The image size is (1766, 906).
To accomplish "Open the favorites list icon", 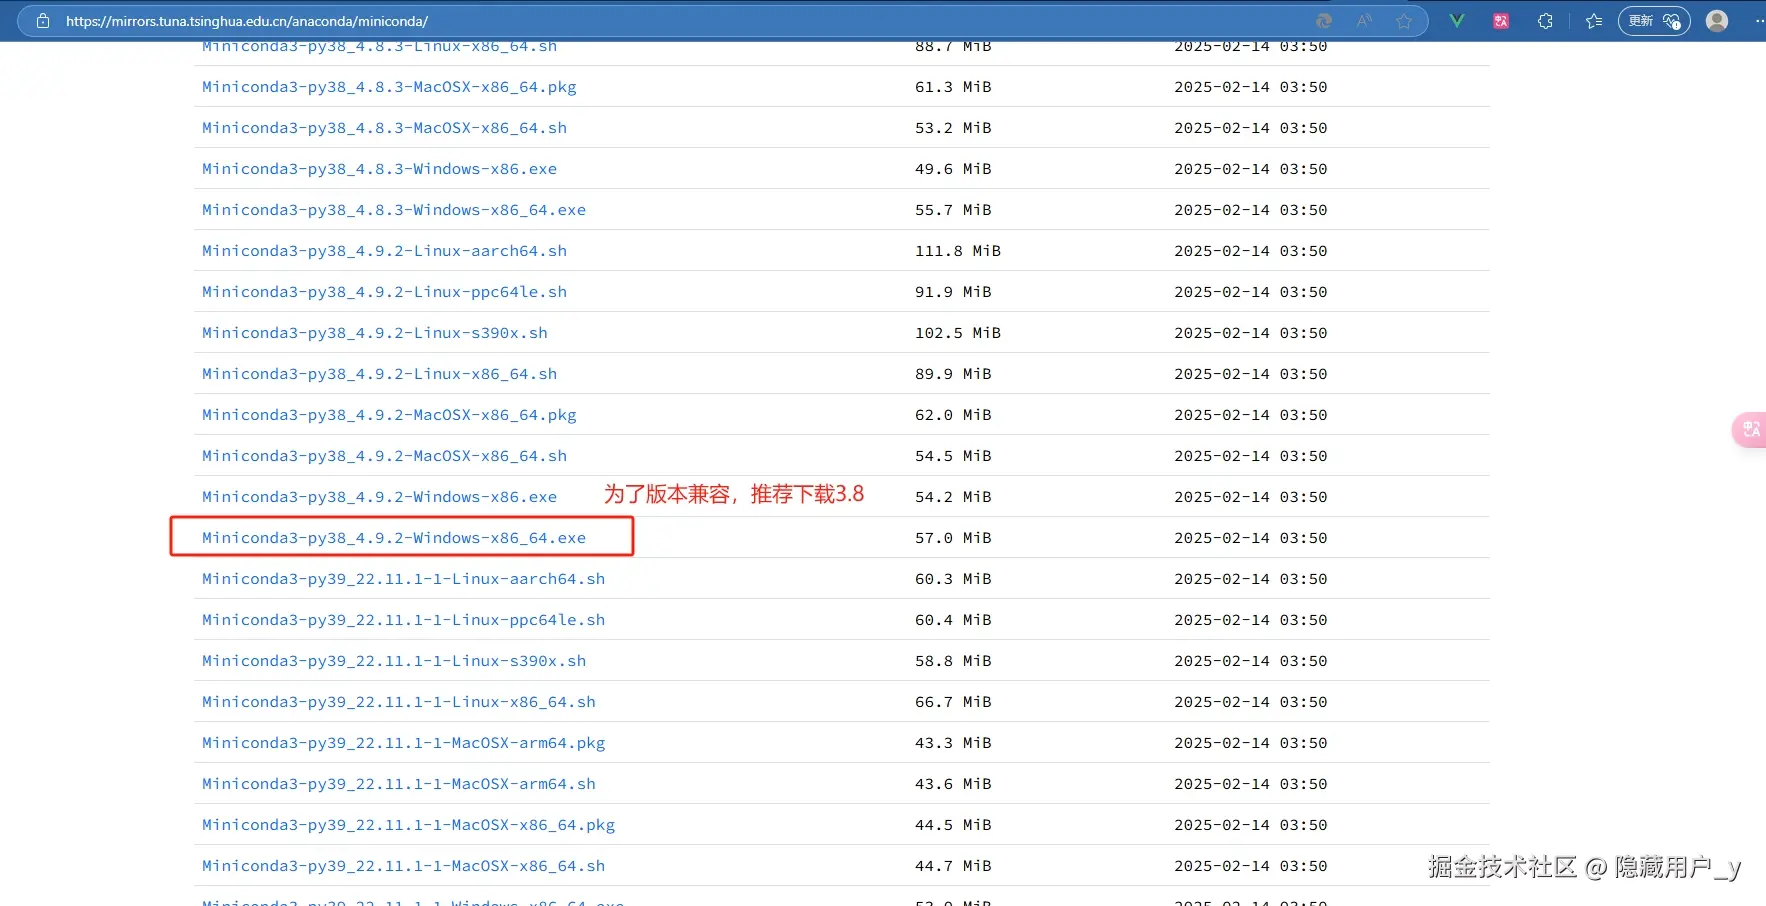I will 1595,20.
